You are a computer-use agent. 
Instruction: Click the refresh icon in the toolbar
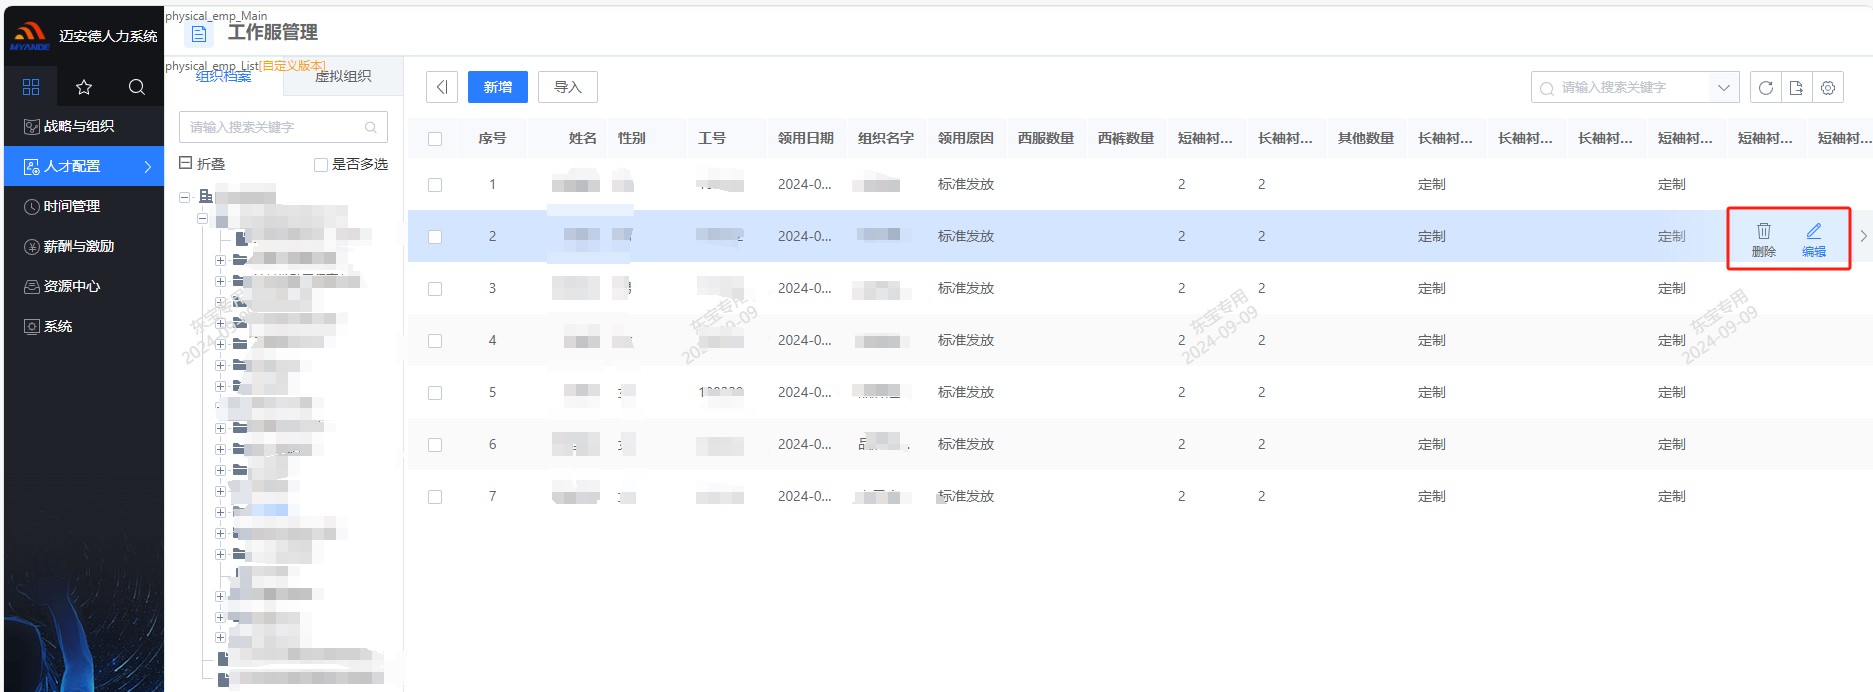[1765, 88]
